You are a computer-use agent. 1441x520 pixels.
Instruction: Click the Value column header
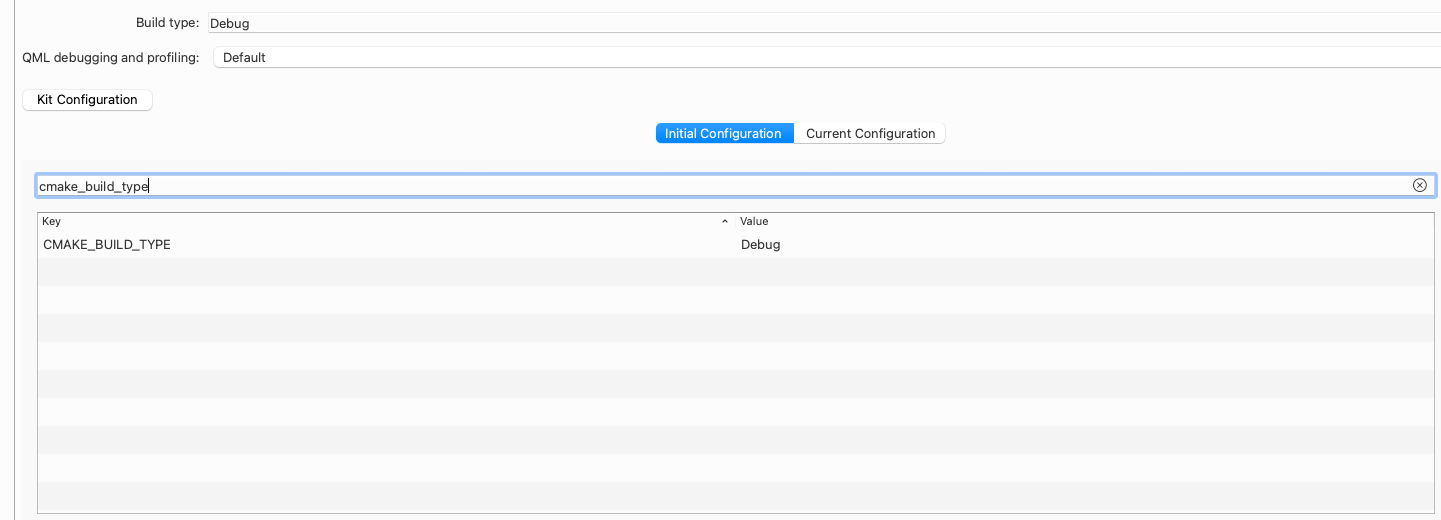(1080, 221)
